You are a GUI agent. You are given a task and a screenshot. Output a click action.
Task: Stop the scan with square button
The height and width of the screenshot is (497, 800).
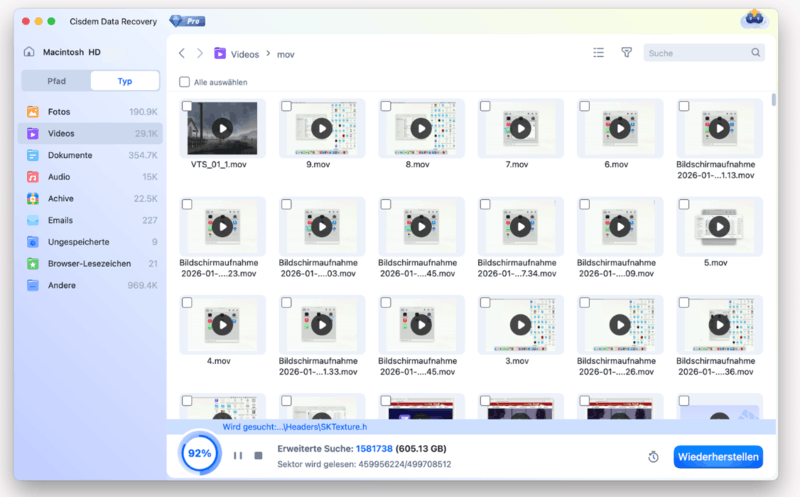[x=258, y=456]
